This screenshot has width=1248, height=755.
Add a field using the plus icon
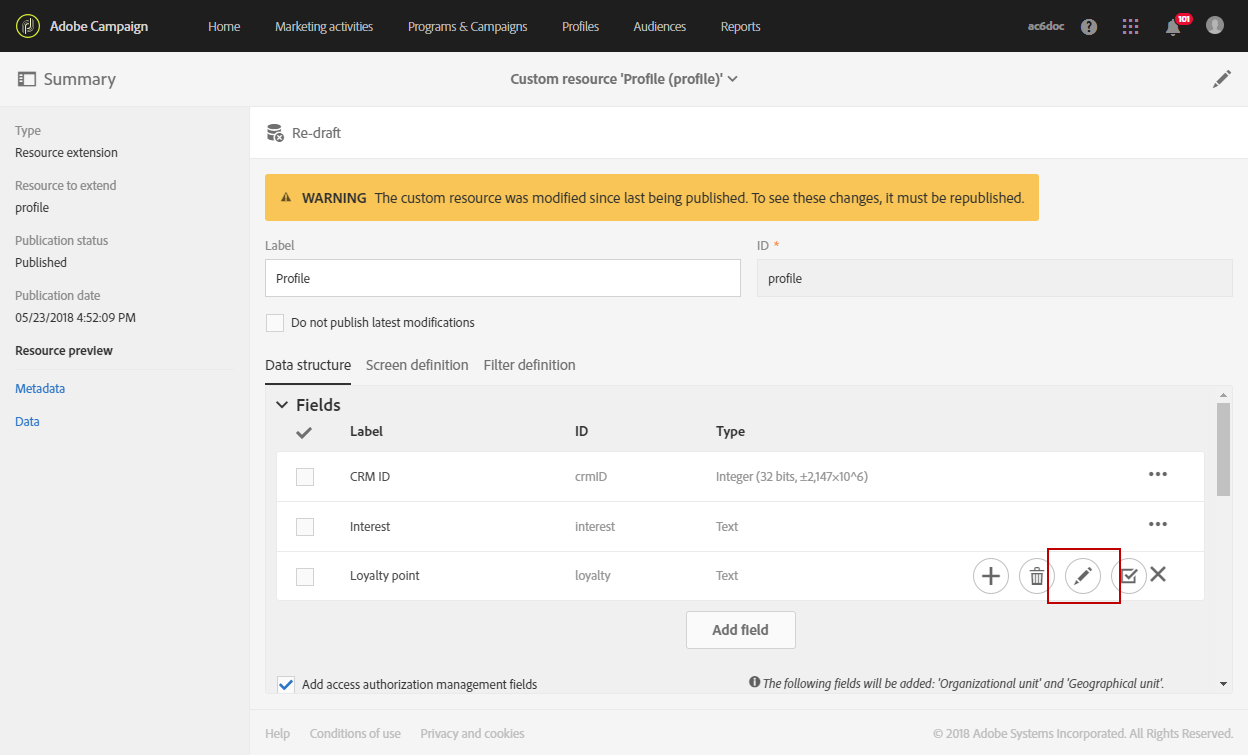pyautogui.click(x=990, y=576)
